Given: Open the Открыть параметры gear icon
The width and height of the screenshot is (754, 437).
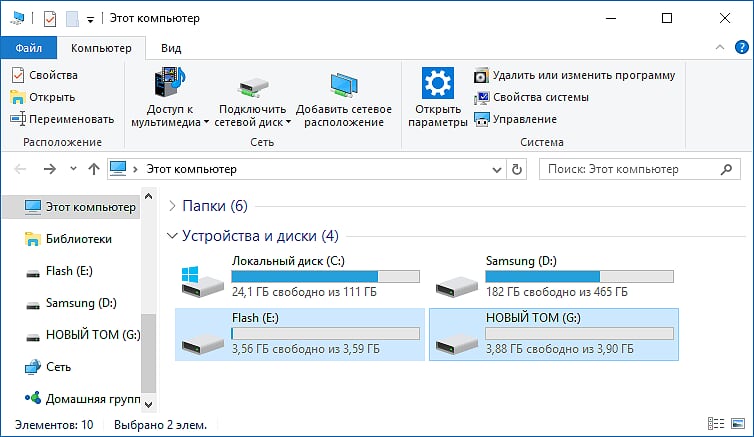Looking at the screenshot, I should (x=438, y=83).
